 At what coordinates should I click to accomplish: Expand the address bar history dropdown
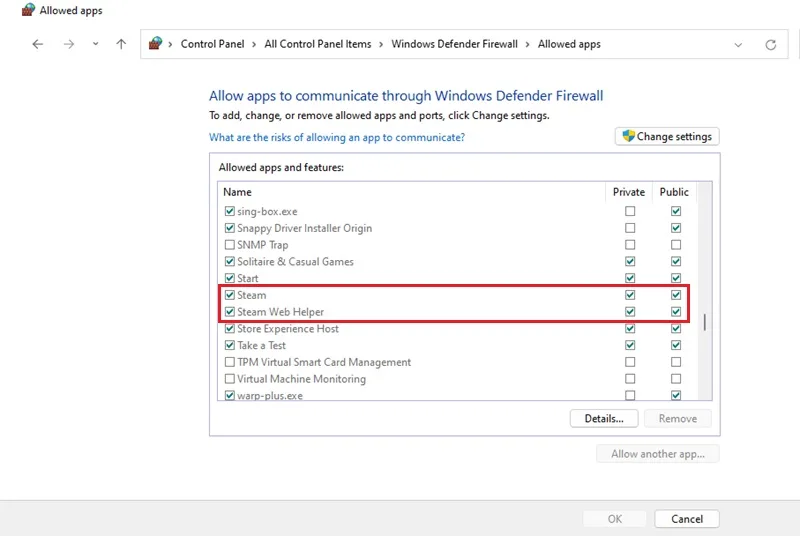coord(738,45)
